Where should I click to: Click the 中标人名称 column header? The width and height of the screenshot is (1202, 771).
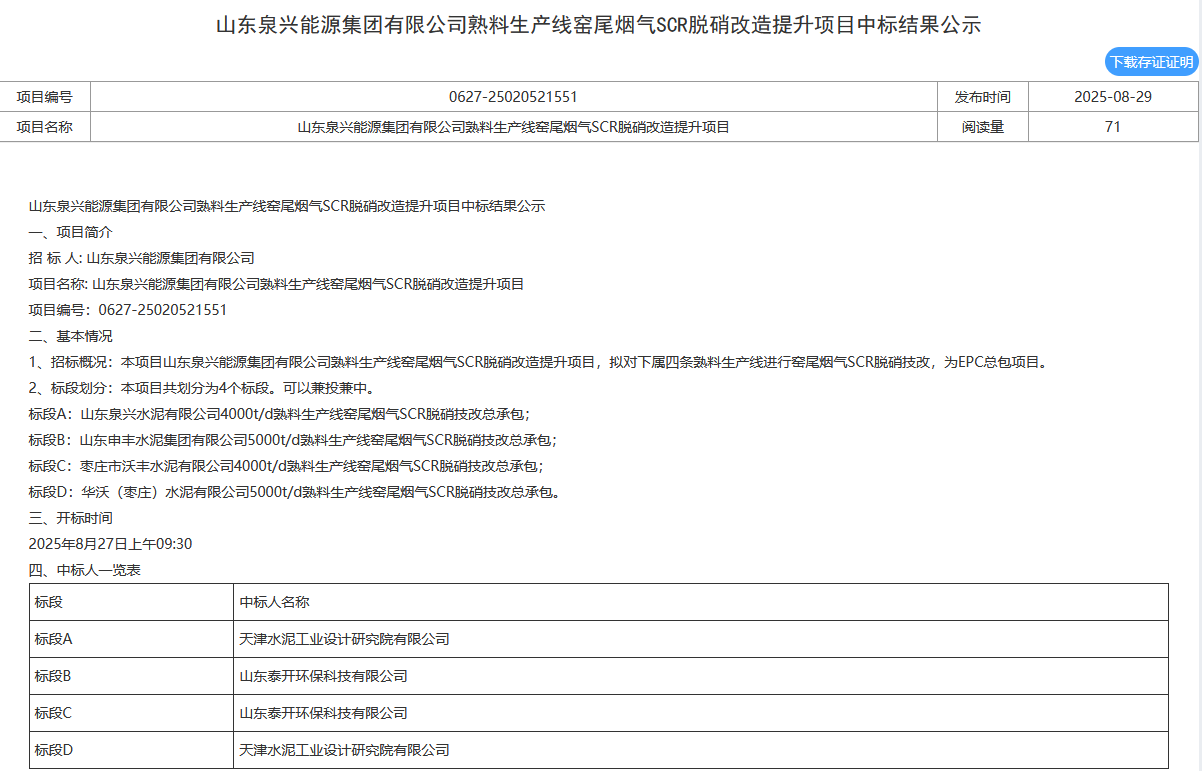click(x=701, y=602)
